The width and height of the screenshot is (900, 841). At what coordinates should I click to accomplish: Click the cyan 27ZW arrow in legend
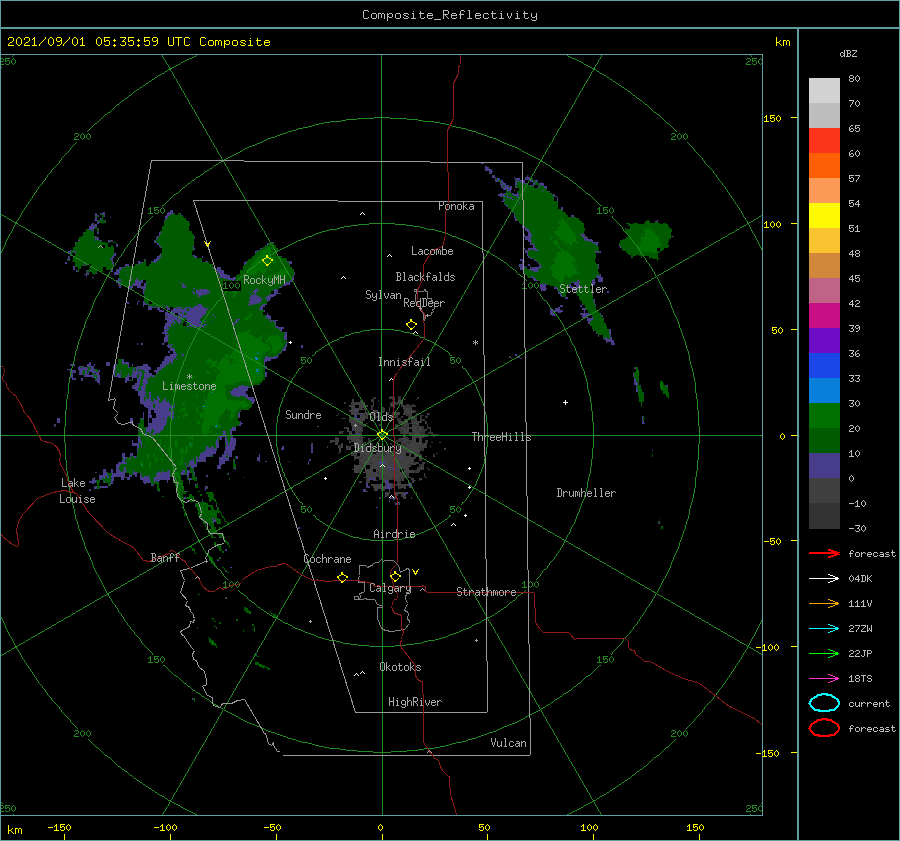pos(824,629)
